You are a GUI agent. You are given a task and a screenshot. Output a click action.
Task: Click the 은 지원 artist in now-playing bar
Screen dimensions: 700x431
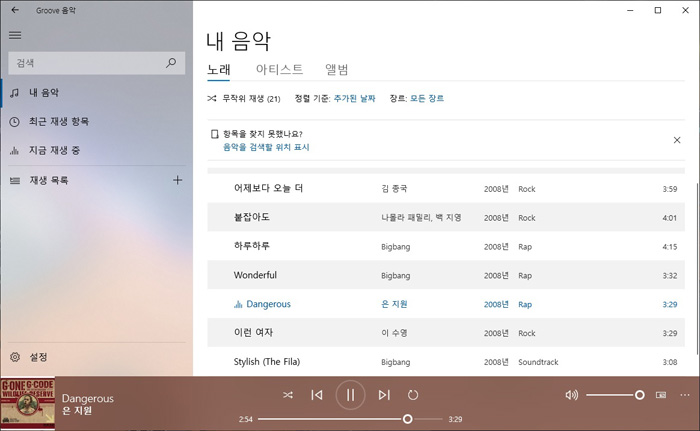click(x=77, y=410)
